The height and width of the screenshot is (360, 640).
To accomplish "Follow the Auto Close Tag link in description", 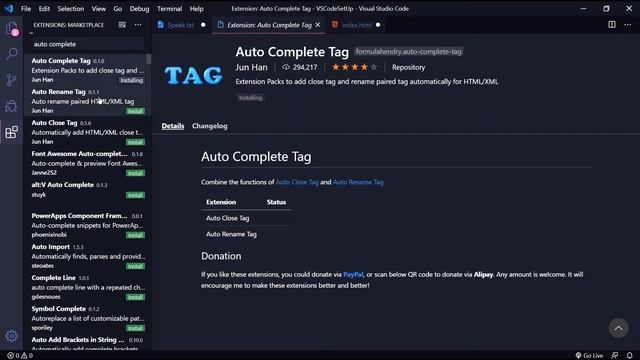I will click(297, 182).
